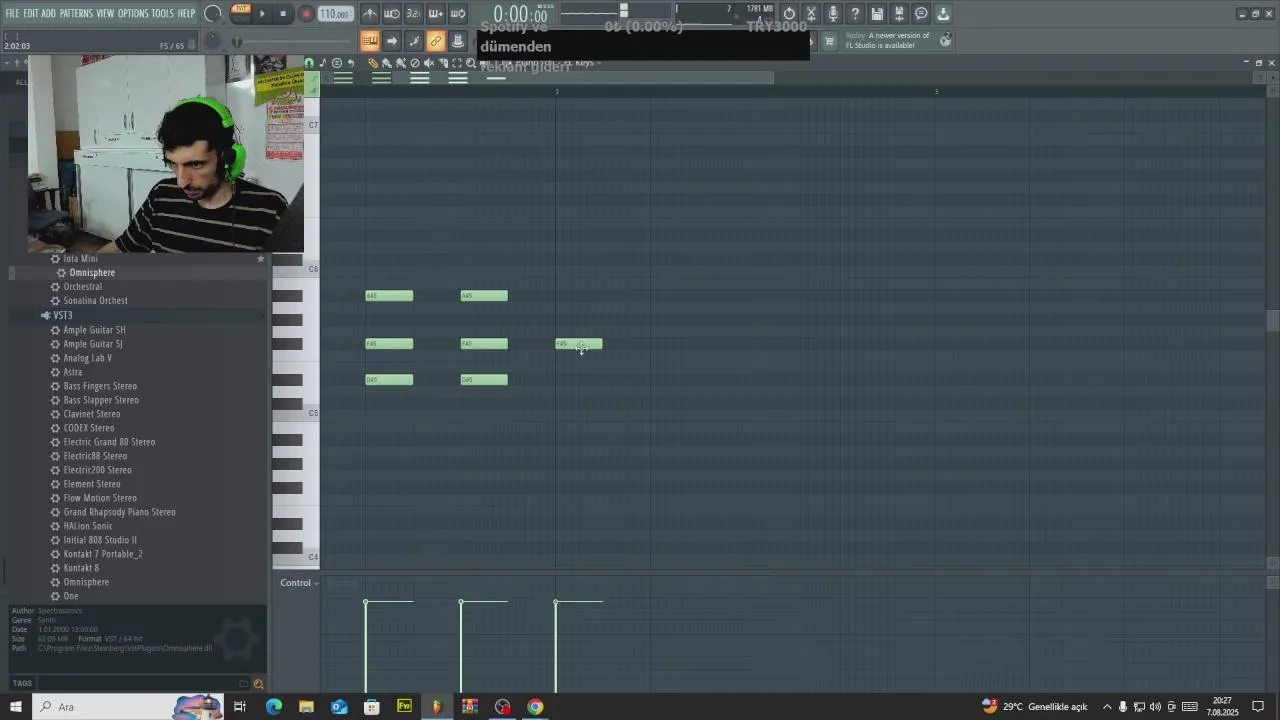Select the piano roll zoom tool
Screen dimensions: 1280x720
tap(471, 62)
